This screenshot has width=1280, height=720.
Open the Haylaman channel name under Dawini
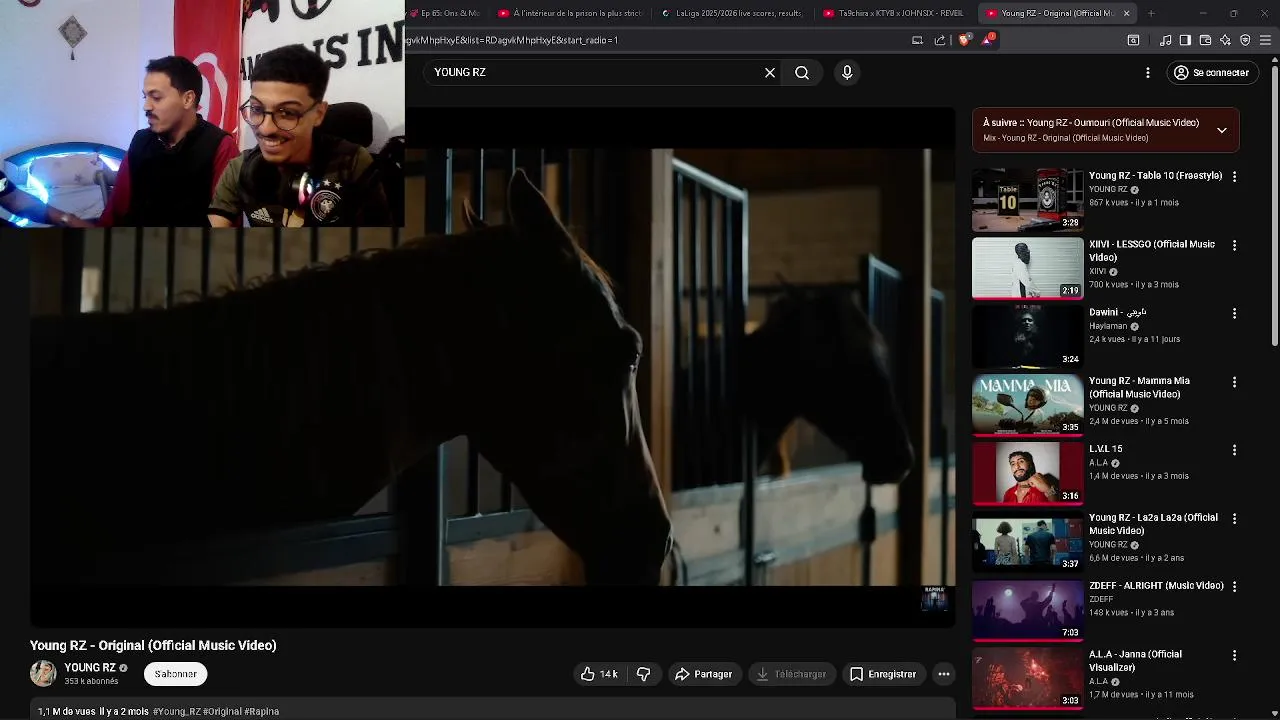coord(1108,326)
